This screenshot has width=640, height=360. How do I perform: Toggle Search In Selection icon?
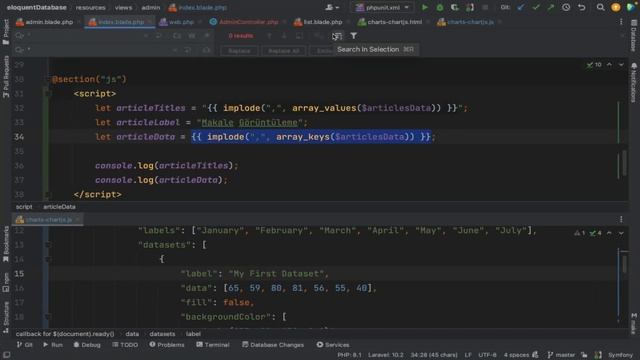[337, 36]
